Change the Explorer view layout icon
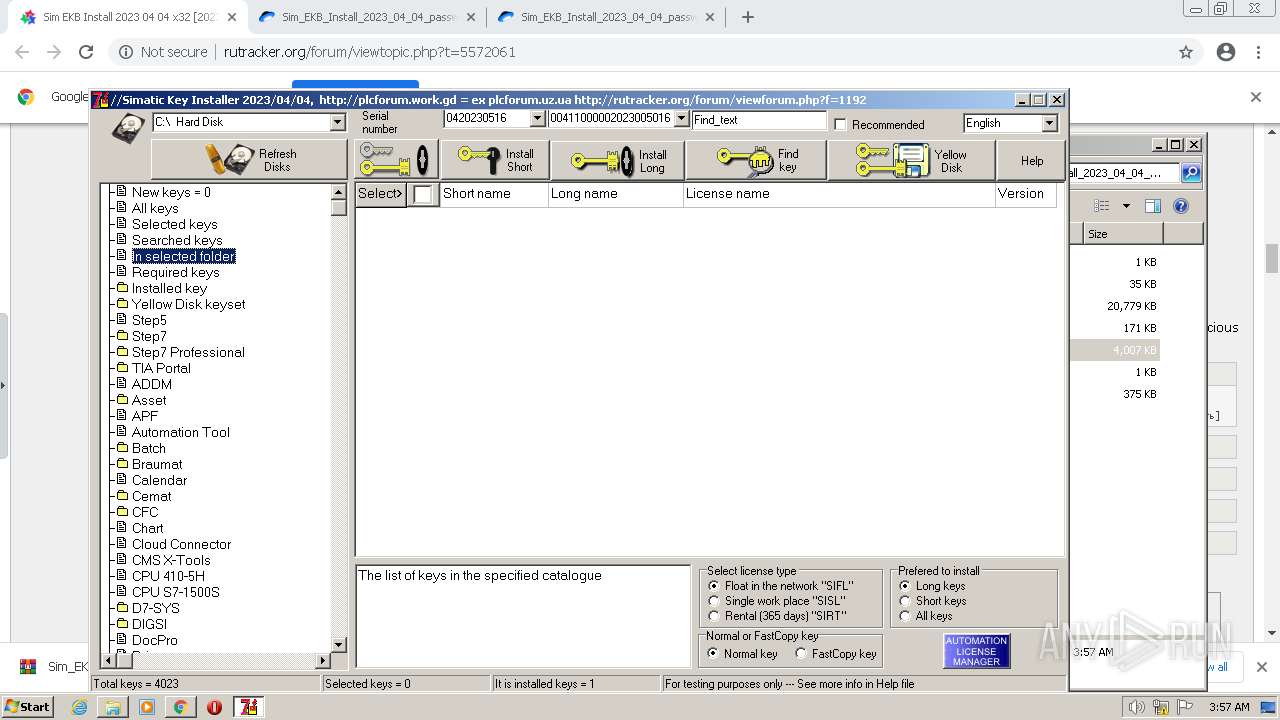This screenshot has height=720, width=1280. (x=1101, y=206)
